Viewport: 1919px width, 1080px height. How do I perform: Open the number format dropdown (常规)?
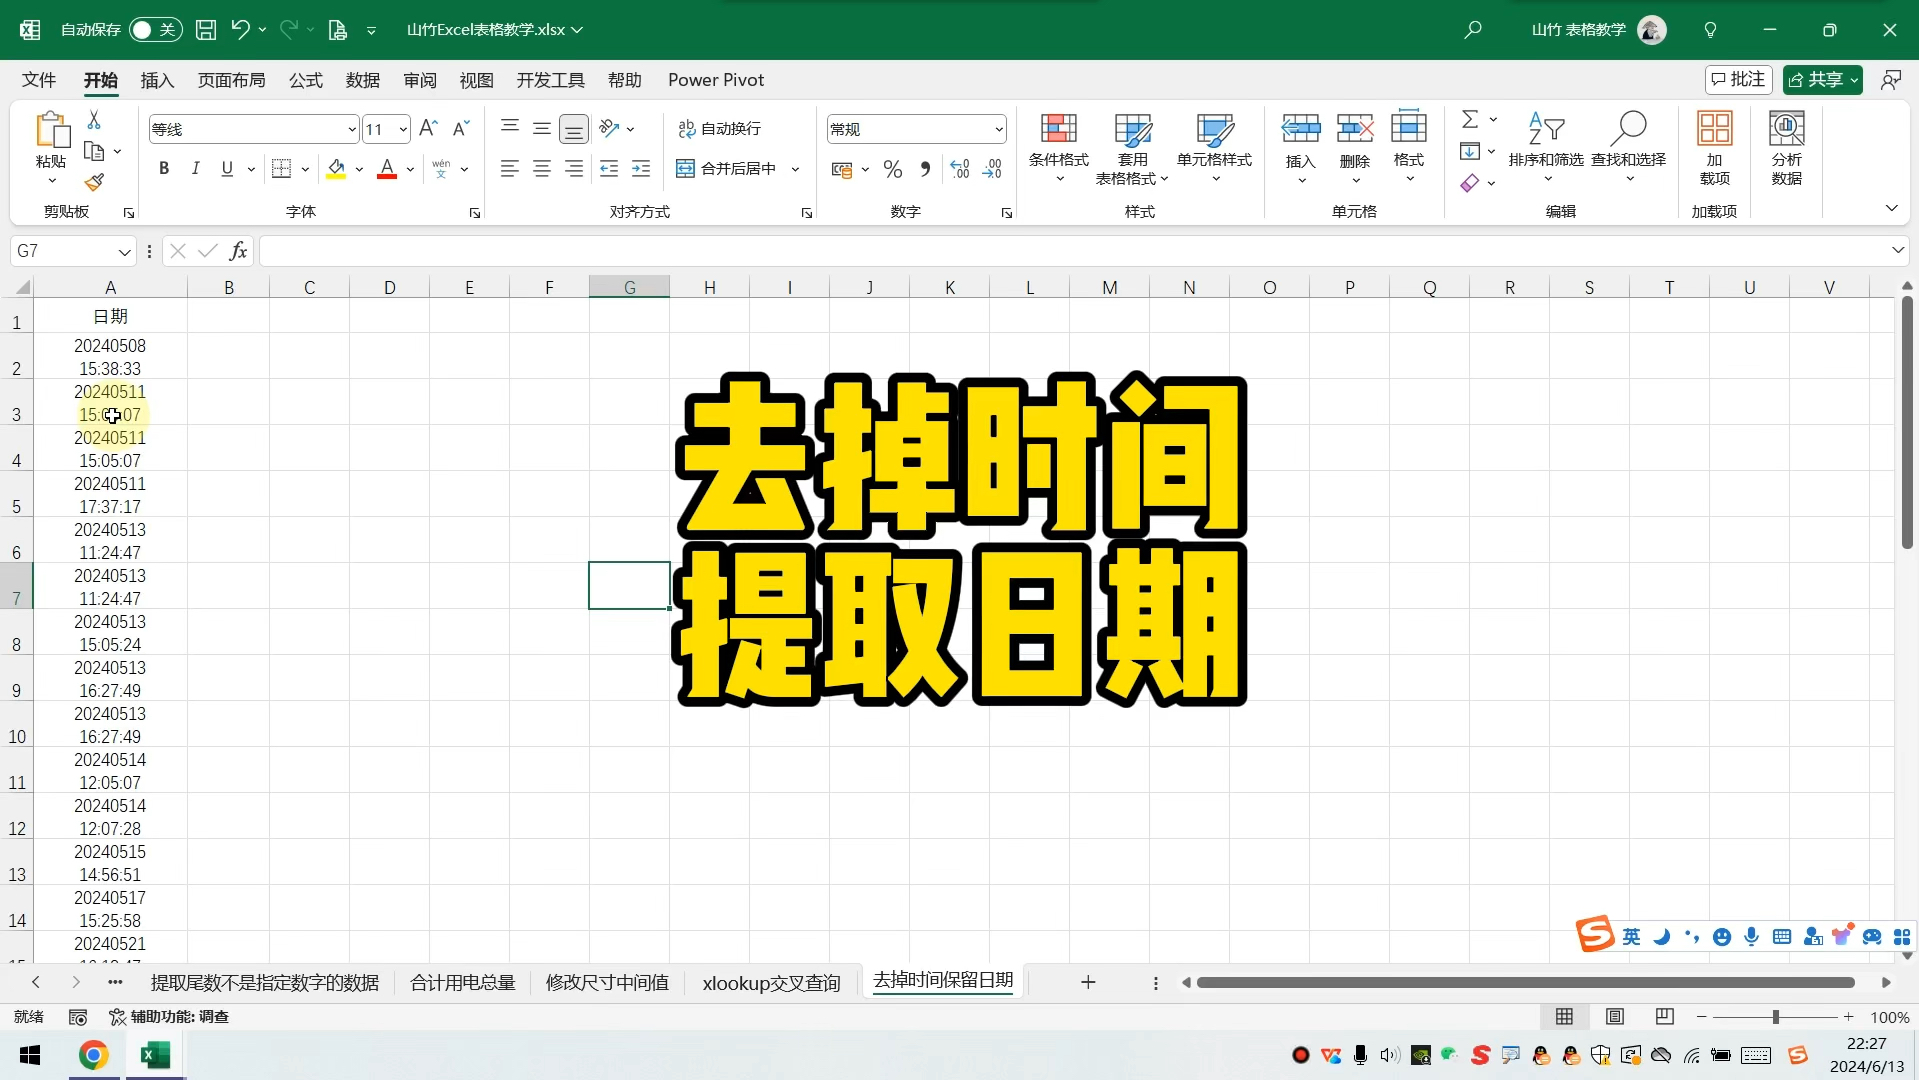tap(998, 129)
